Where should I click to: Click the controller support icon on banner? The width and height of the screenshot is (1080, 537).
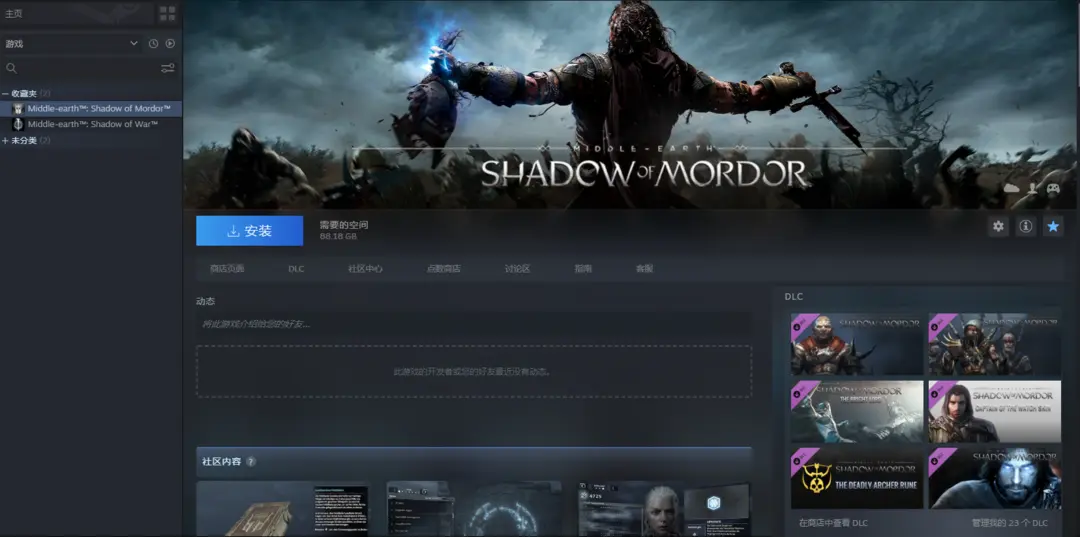(1053, 188)
